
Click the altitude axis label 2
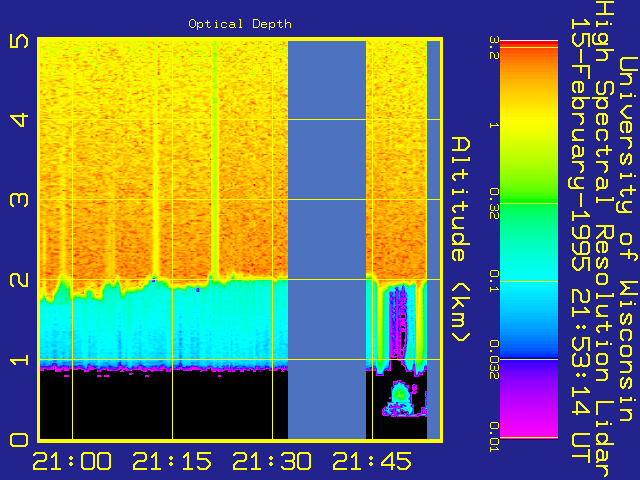click(x=19, y=280)
